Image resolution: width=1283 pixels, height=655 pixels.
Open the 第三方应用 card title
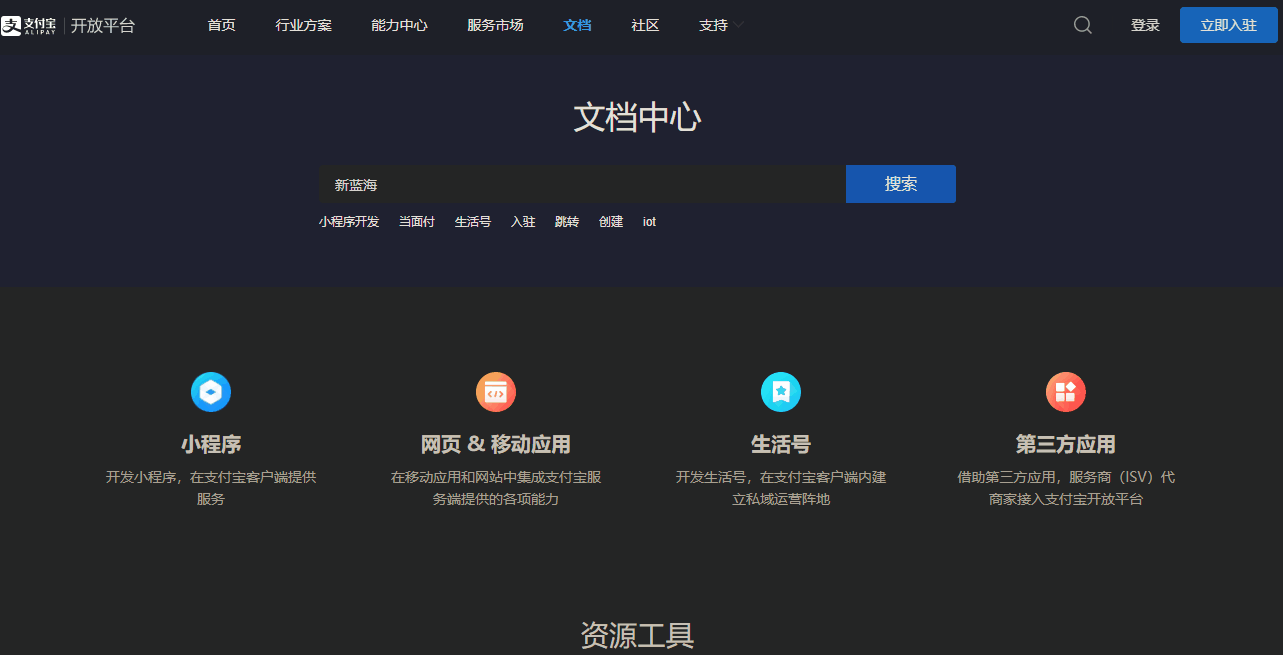click(1066, 444)
